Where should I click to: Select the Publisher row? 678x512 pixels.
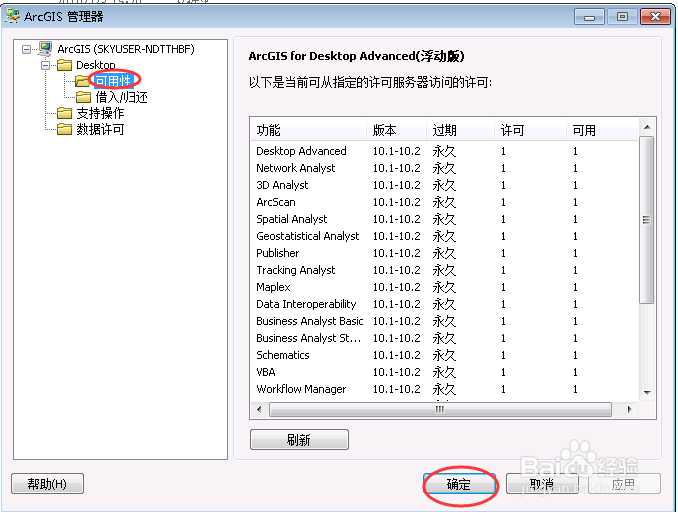click(445, 253)
